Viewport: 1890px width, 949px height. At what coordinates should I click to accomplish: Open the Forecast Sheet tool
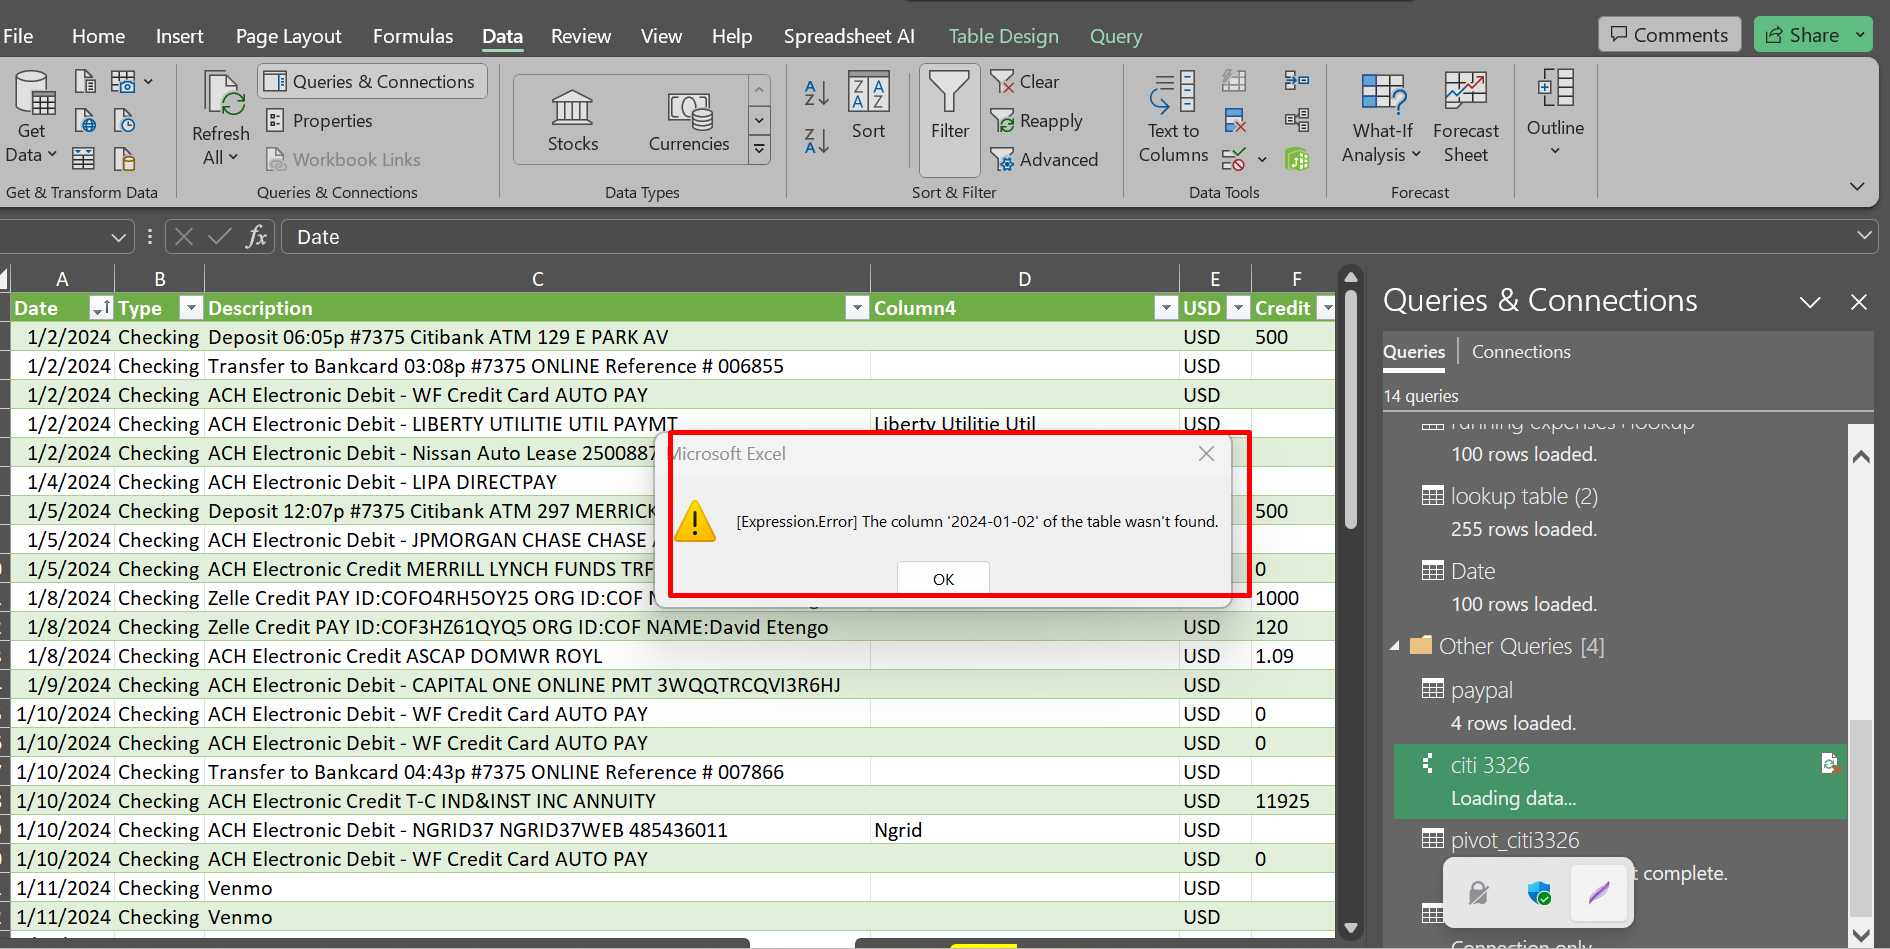point(1465,118)
